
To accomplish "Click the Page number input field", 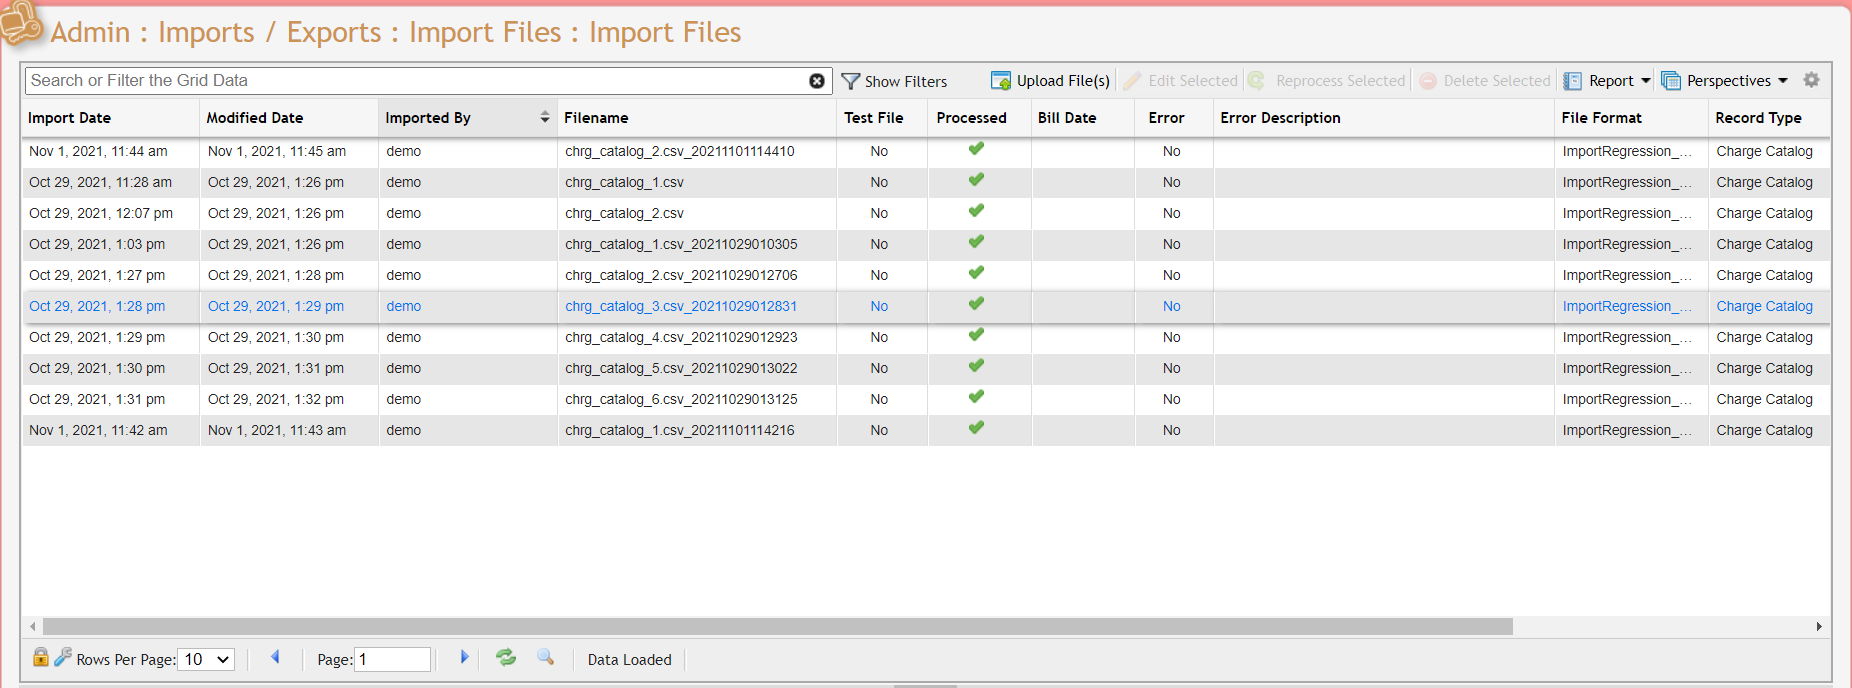I will (x=393, y=659).
